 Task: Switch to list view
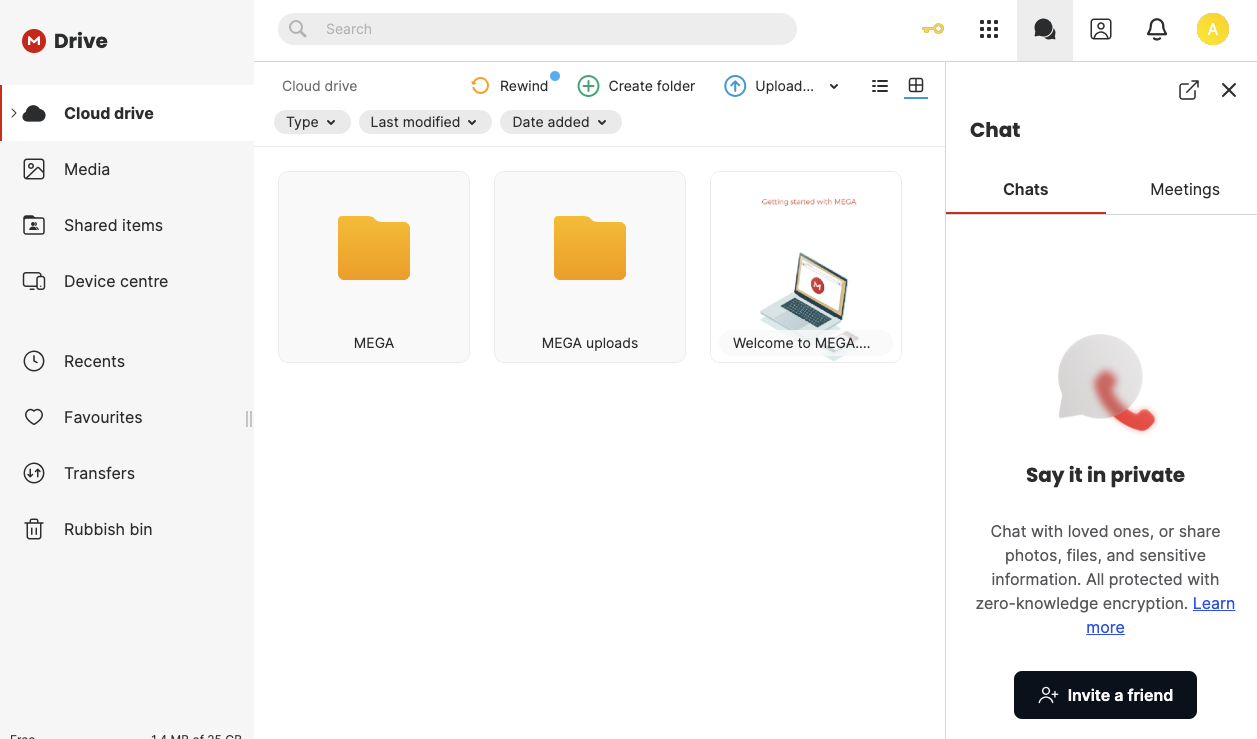(879, 86)
